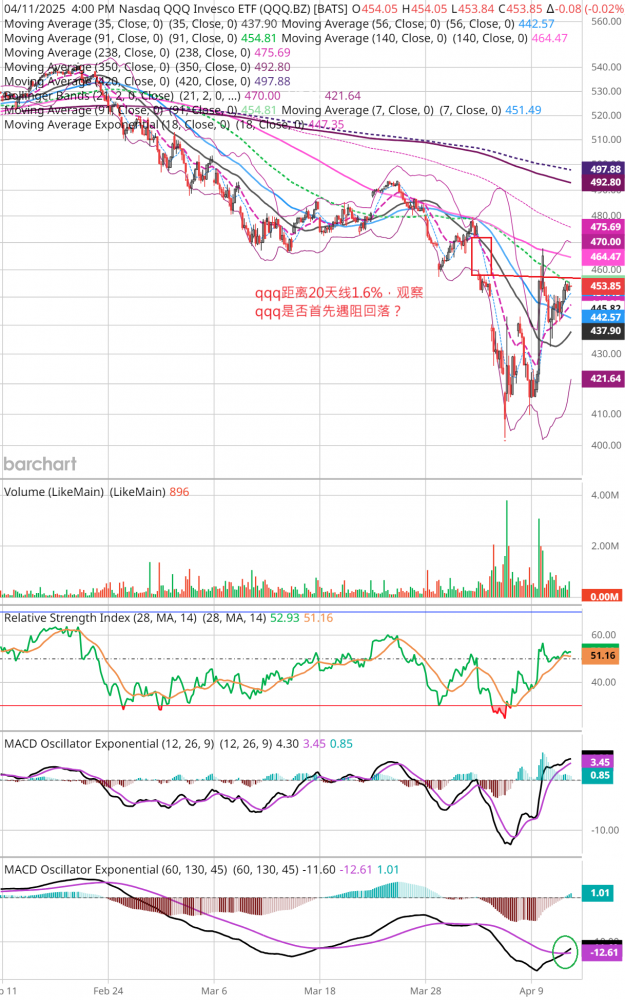The image size is (625, 1000).
Task: Click the 421.64 purple price tag on axis
Action: coord(605,378)
